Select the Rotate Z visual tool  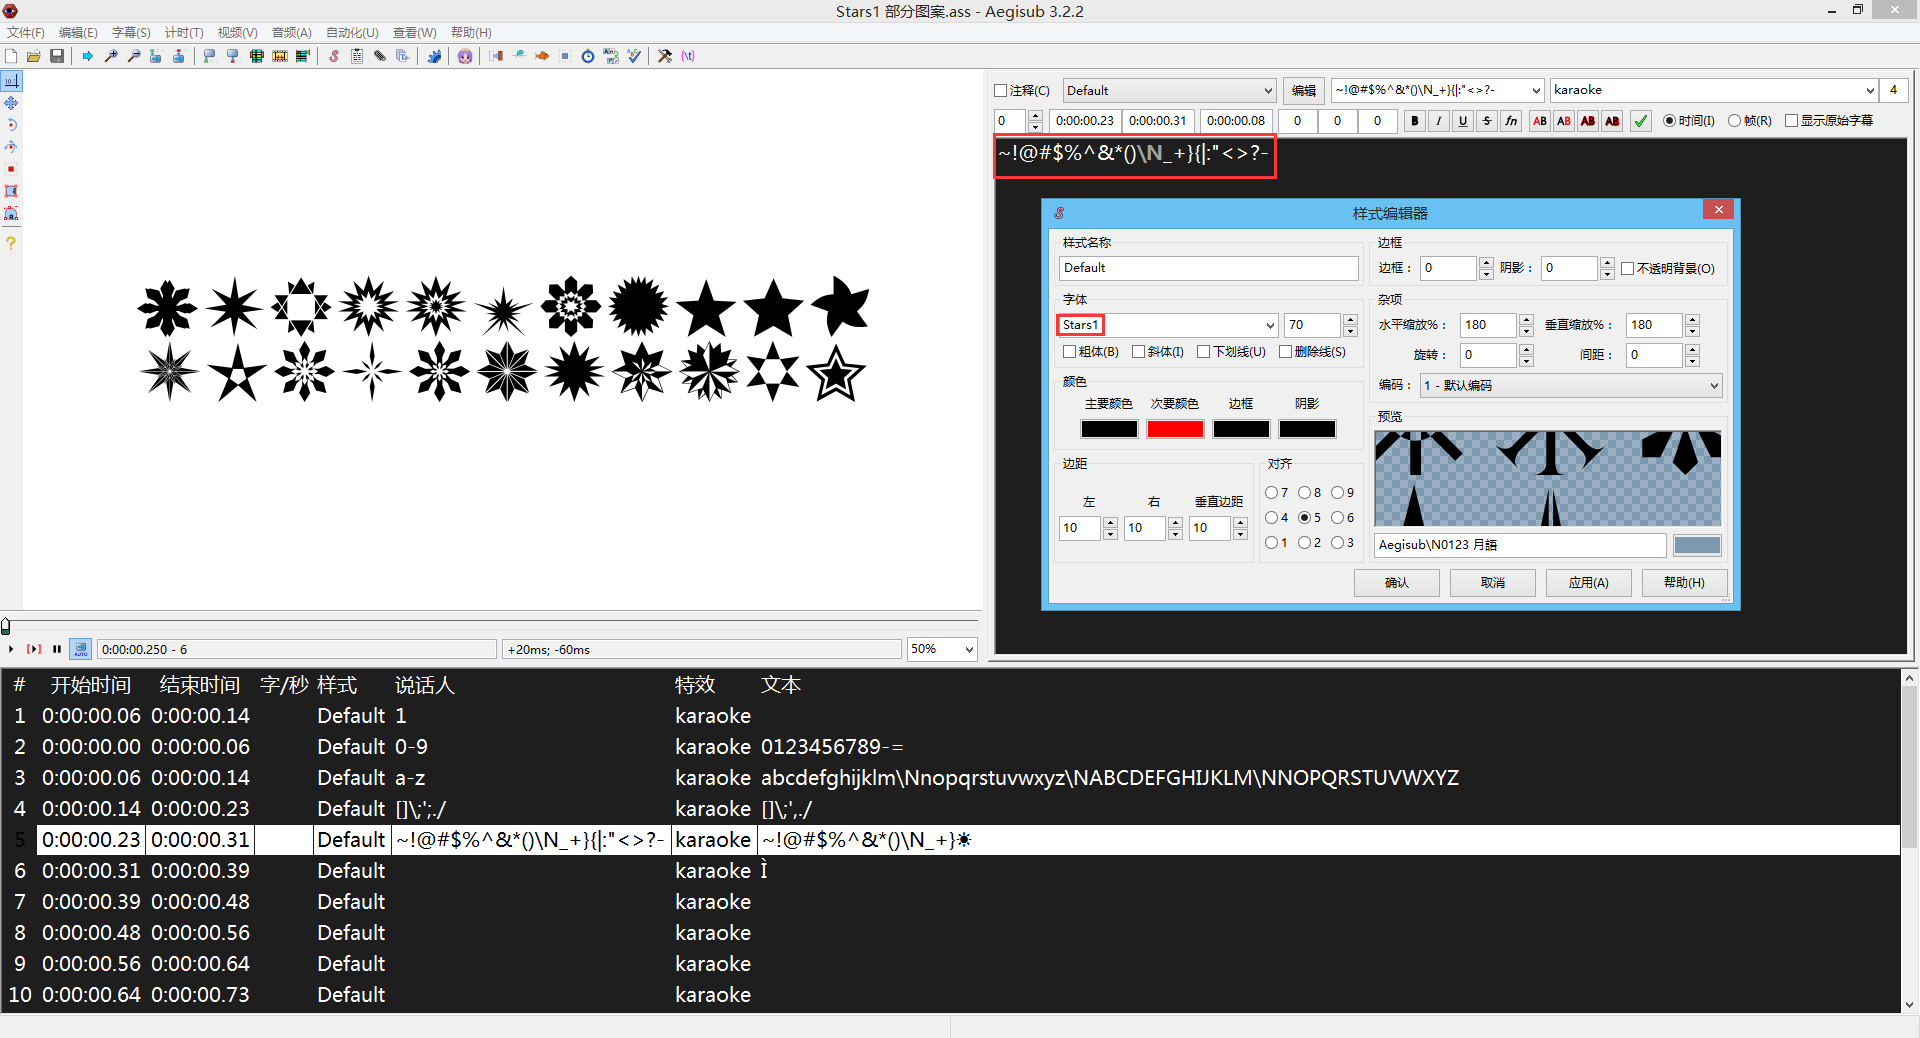point(11,125)
